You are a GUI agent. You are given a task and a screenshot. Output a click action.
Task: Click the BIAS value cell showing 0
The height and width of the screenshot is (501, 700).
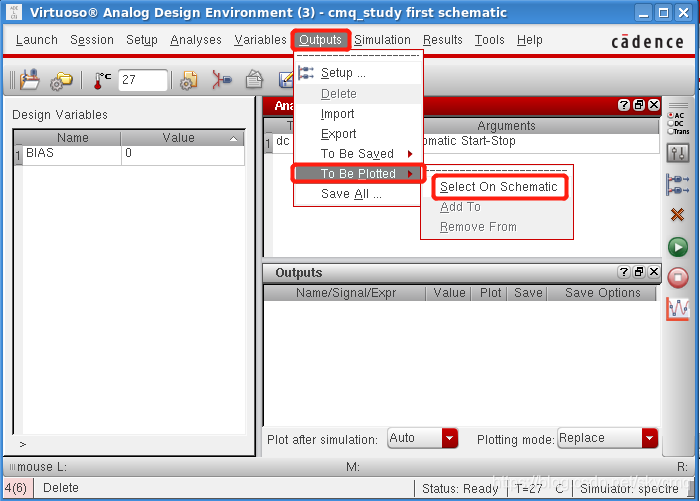pyautogui.click(x=183, y=154)
